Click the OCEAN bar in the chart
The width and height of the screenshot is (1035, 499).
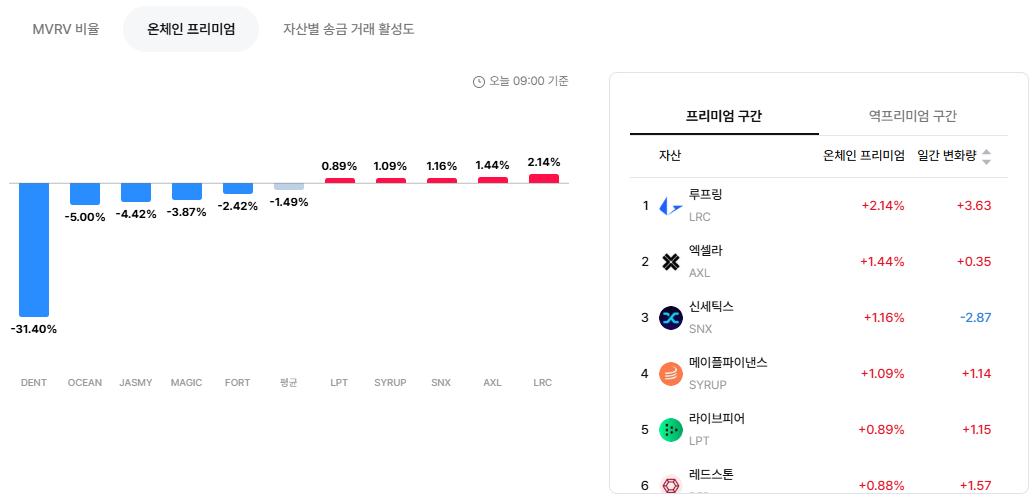click(x=85, y=193)
